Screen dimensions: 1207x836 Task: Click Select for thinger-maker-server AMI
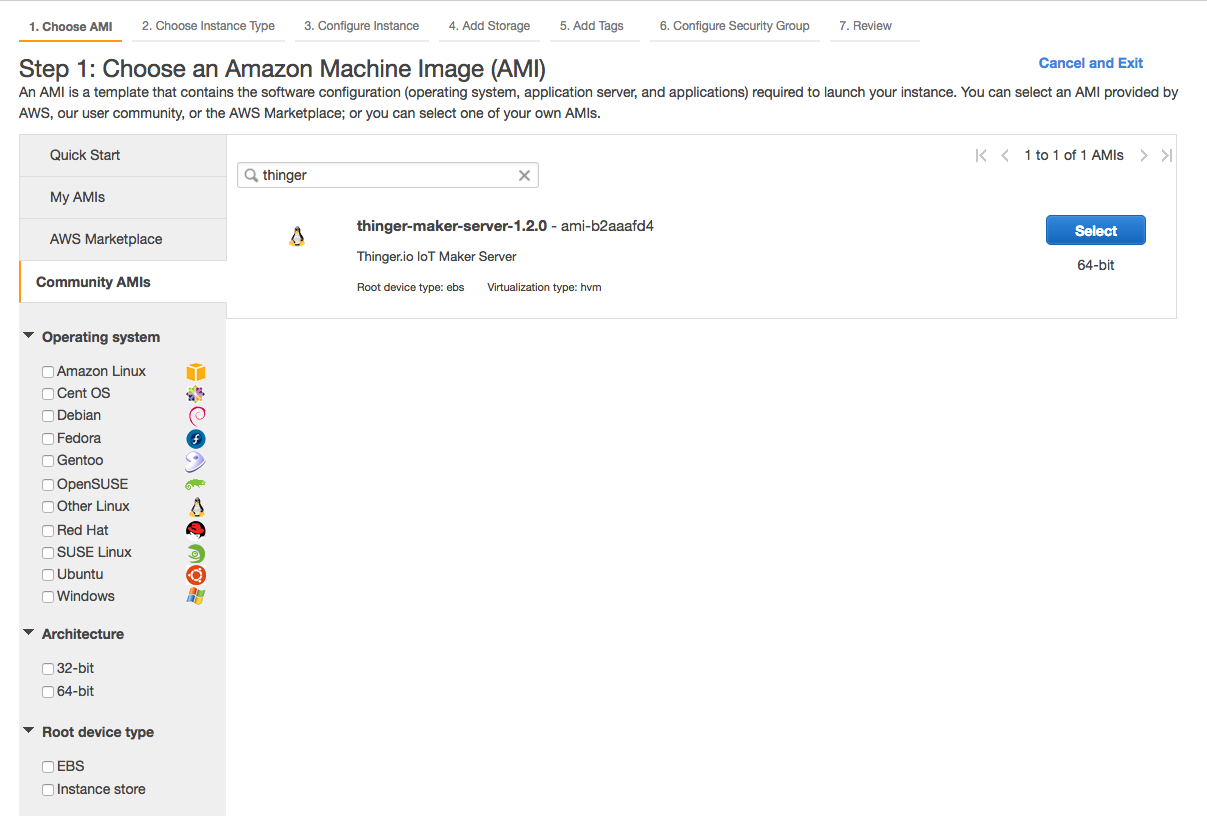point(1096,231)
